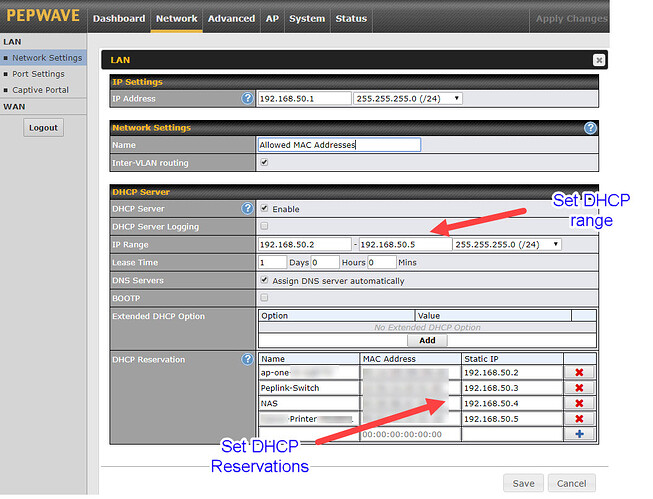The width and height of the screenshot is (653, 499).
Task: Click the Save button
Action: (523, 483)
